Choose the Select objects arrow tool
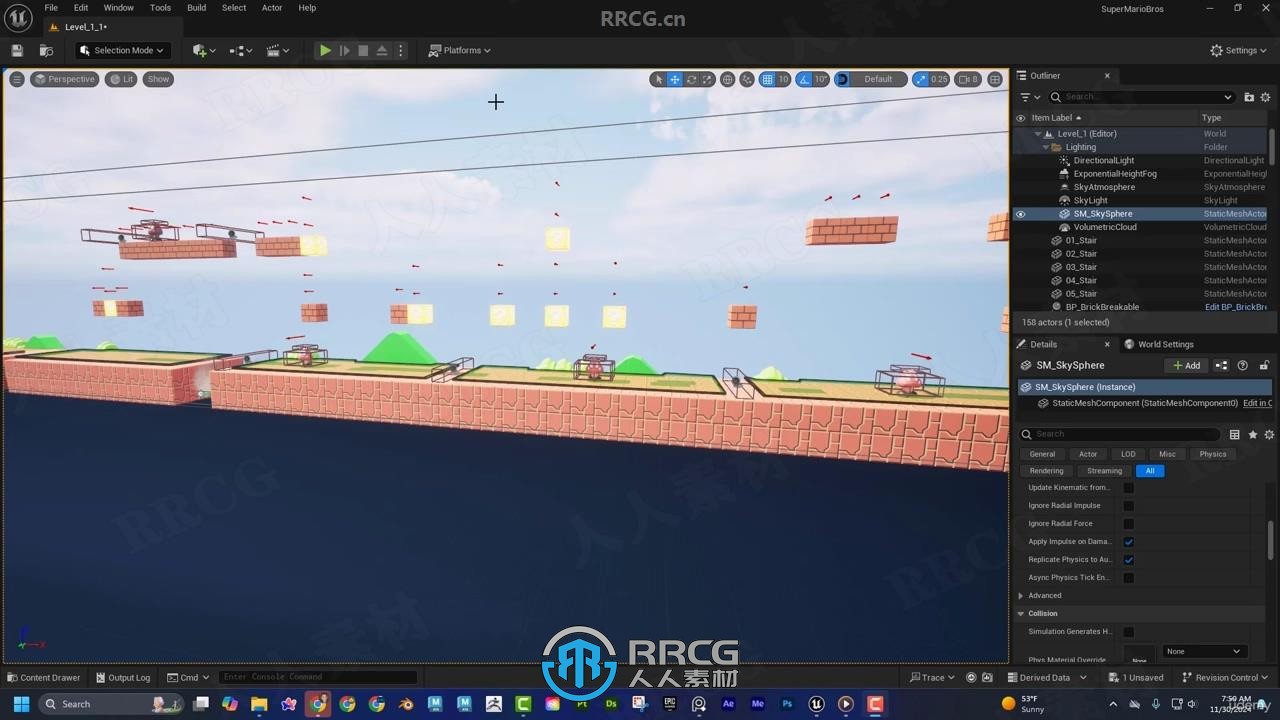The width and height of the screenshot is (1280, 720). pos(658,79)
